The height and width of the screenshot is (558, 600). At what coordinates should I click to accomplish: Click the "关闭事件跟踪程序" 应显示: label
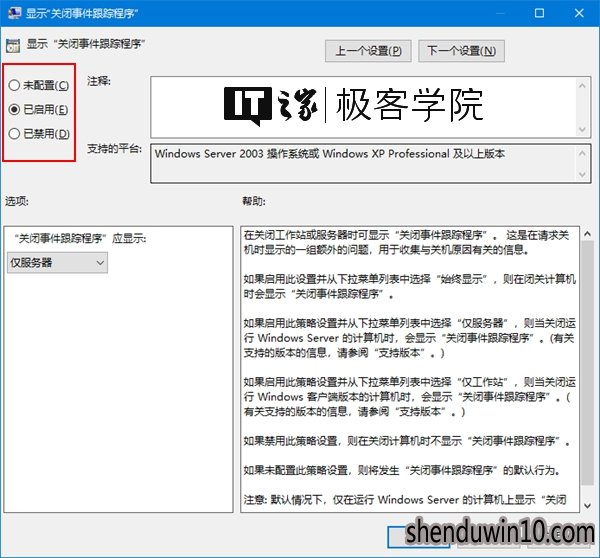pos(80,238)
